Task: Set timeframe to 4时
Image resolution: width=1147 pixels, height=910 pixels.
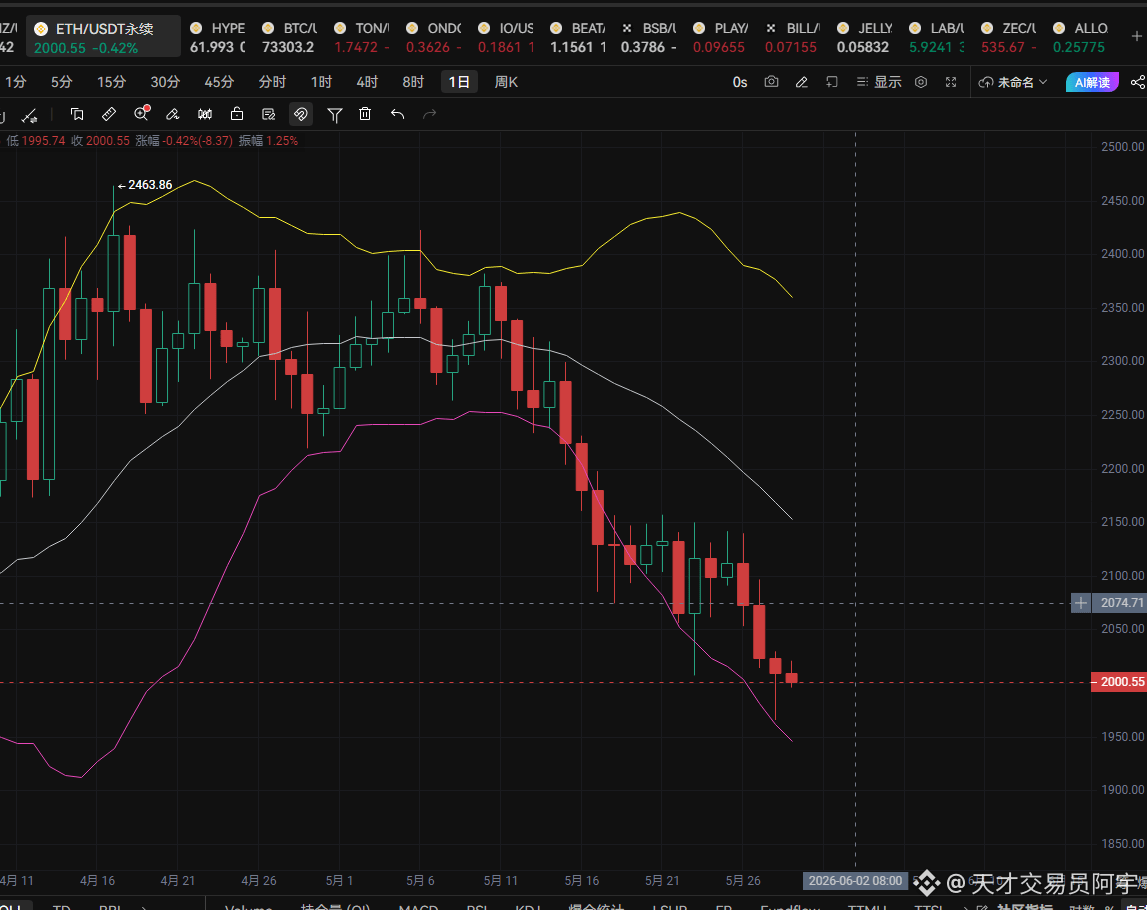Action: (x=367, y=82)
